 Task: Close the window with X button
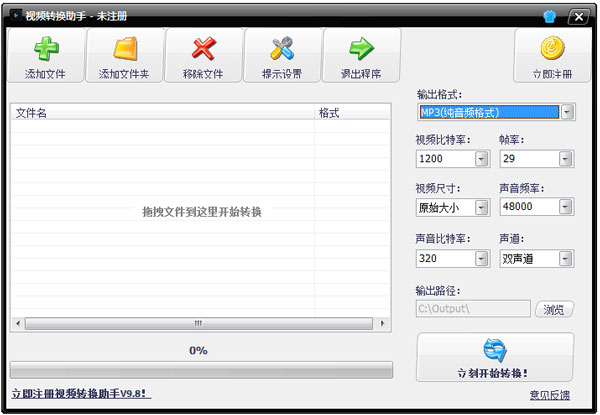point(579,16)
